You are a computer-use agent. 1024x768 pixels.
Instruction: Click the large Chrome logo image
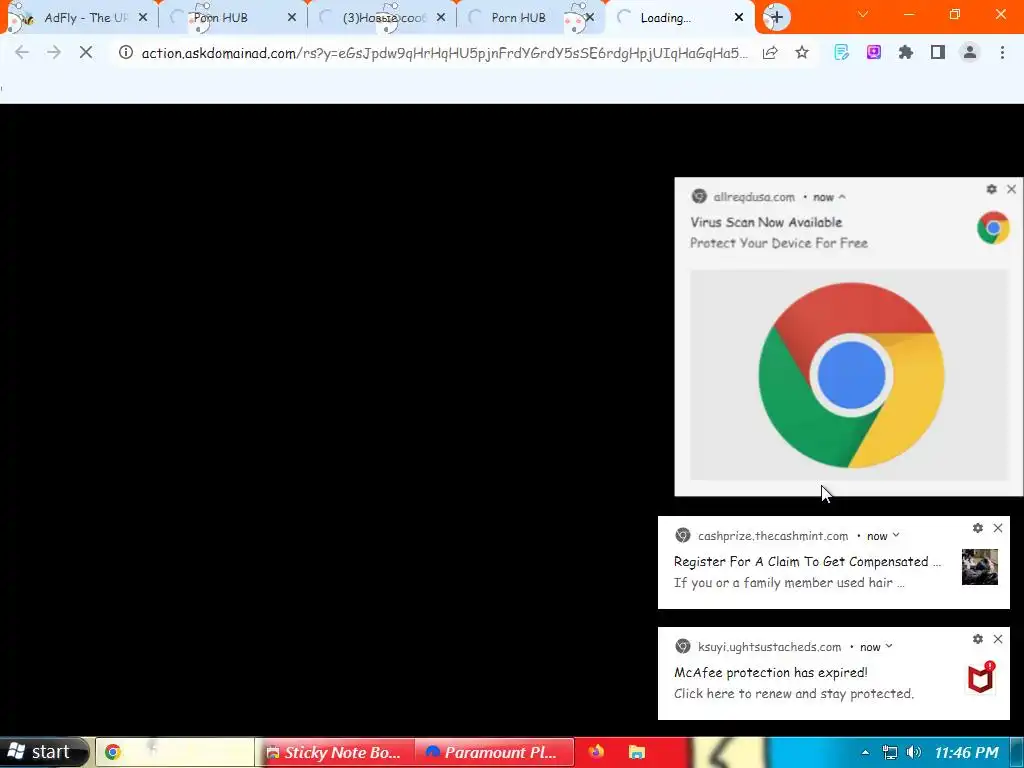pyautogui.click(x=850, y=375)
